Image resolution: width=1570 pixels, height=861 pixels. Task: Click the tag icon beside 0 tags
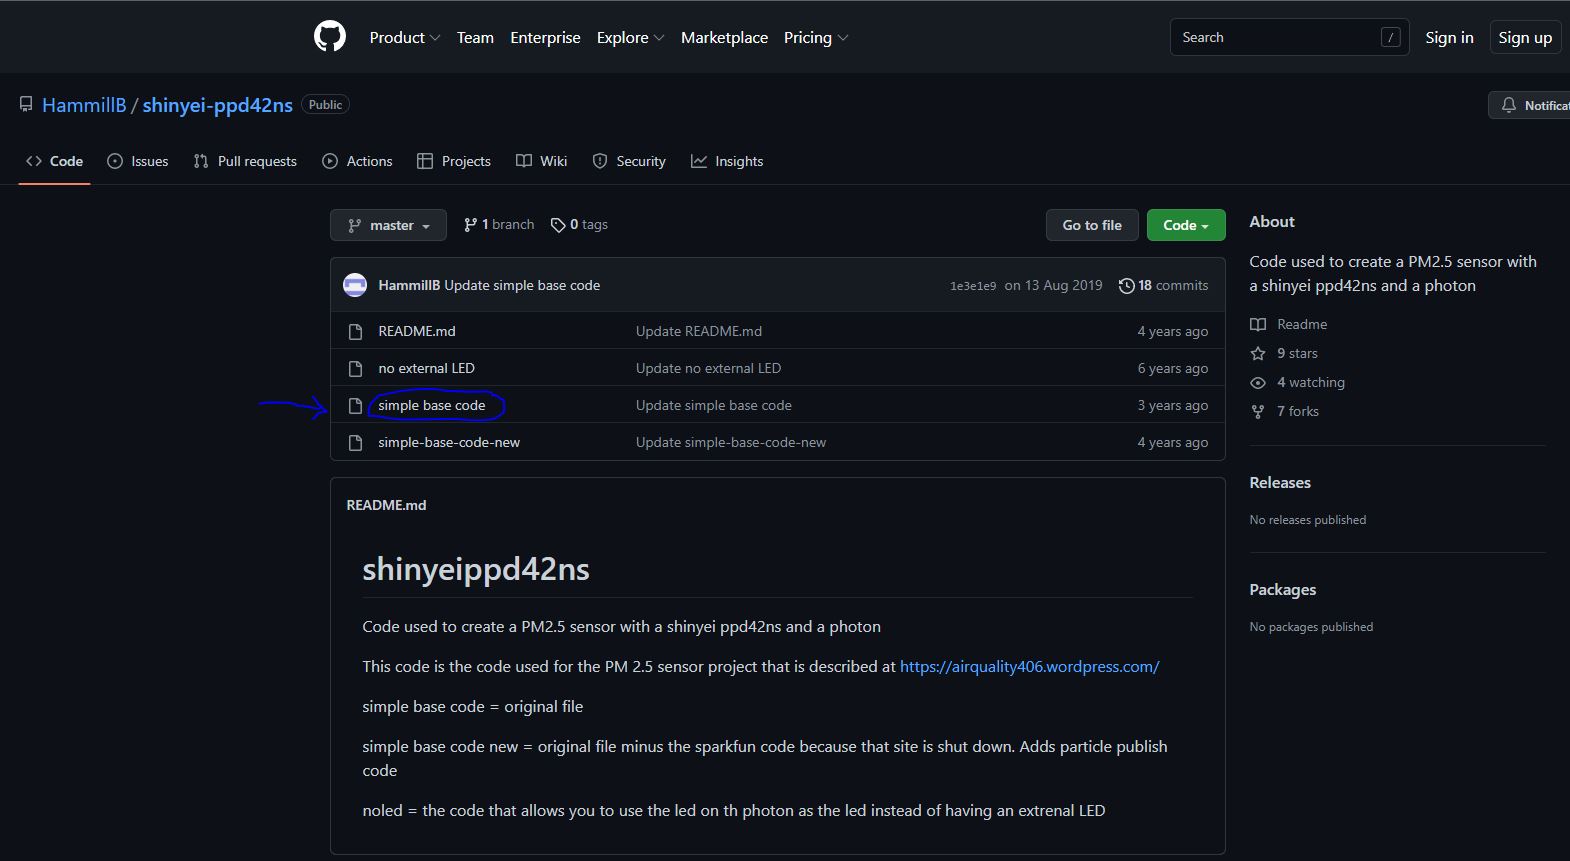[558, 225]
